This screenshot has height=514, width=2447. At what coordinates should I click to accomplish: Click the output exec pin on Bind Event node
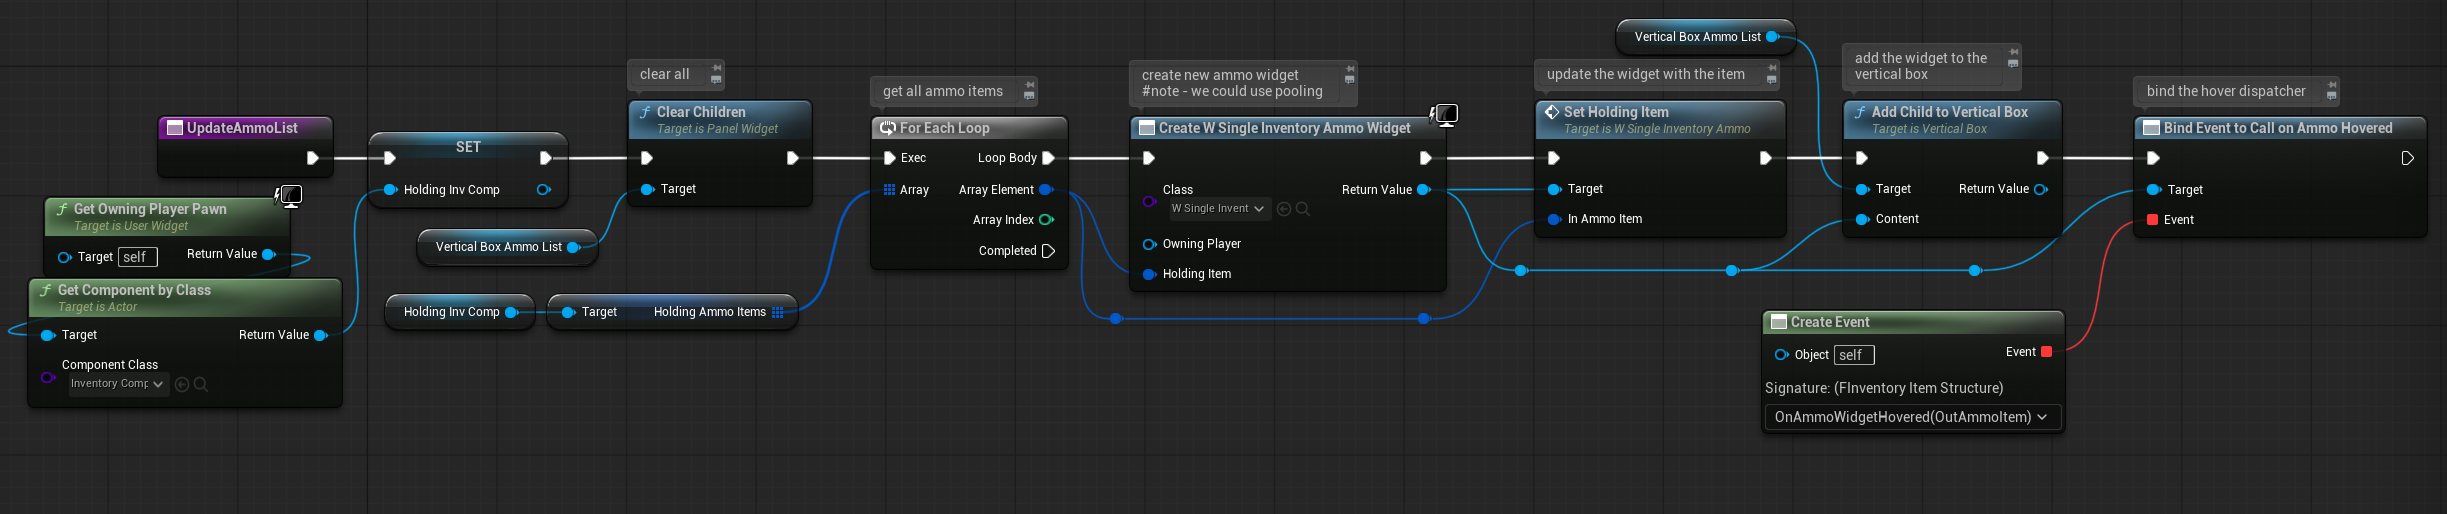coord(2407,158)
